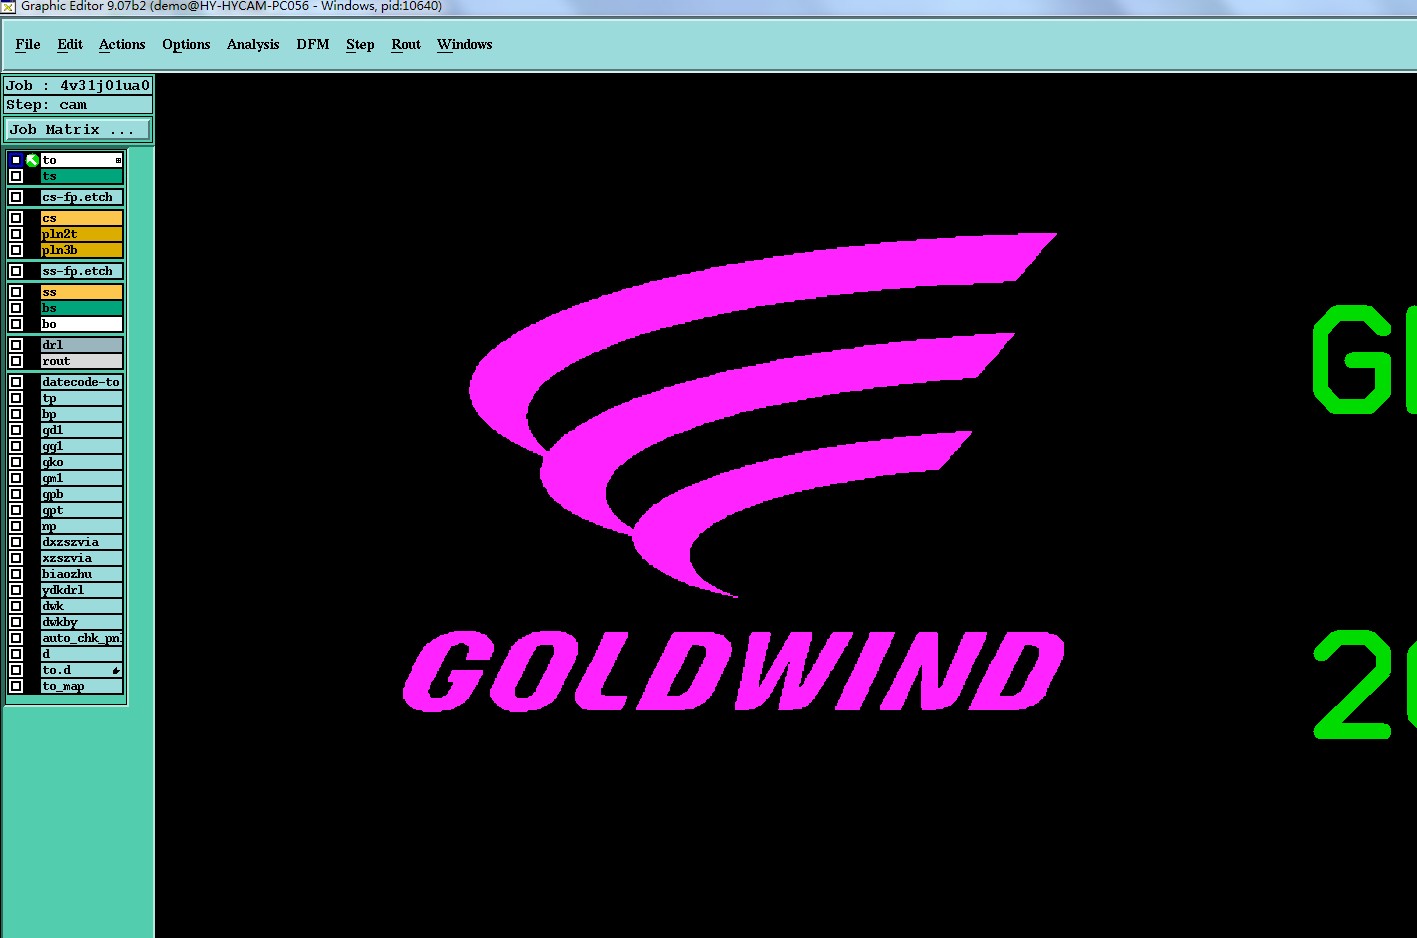Image resolution: width=1417 pixels, height=938 pixels.
Task: Open the Options menu
Action: [x=186, y=44]
